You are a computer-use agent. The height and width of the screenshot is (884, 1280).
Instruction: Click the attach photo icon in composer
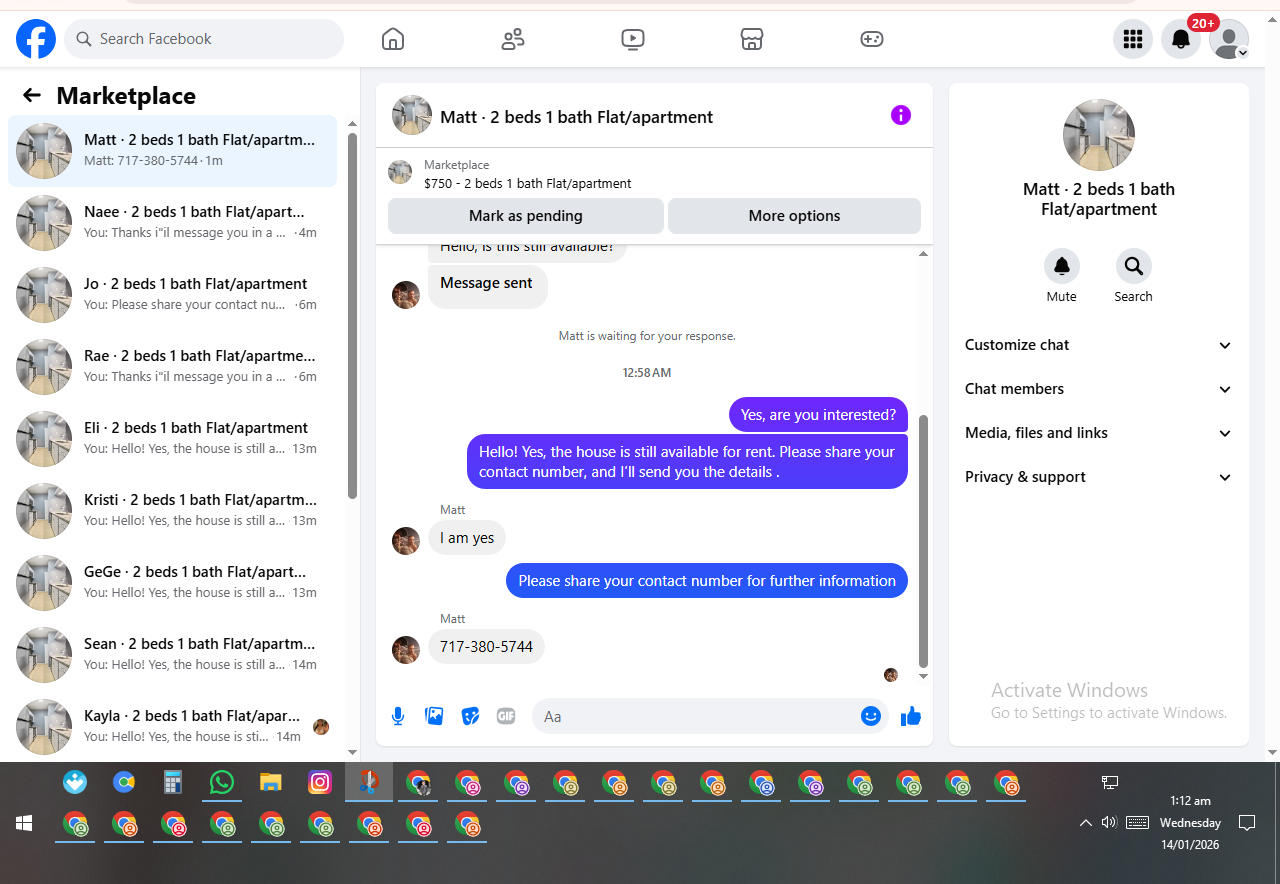click(x=434, y=716)
